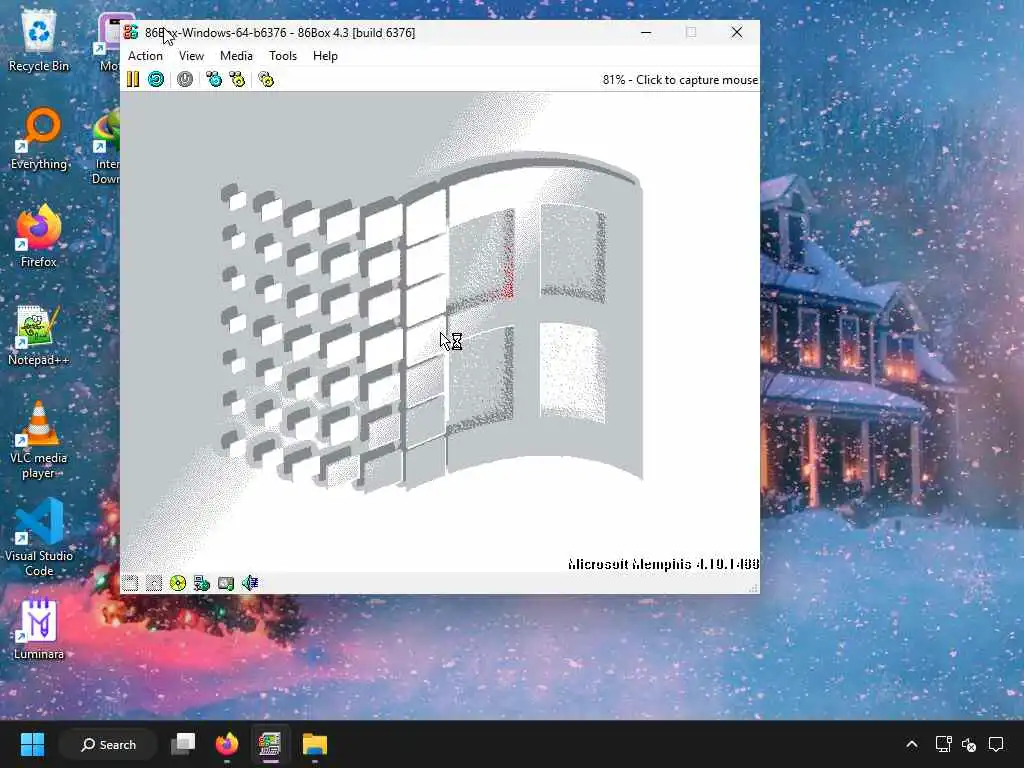The width and height of the screenshot is (1024, 768).
Task: Open the View menu
Action: tap(191, 56)
